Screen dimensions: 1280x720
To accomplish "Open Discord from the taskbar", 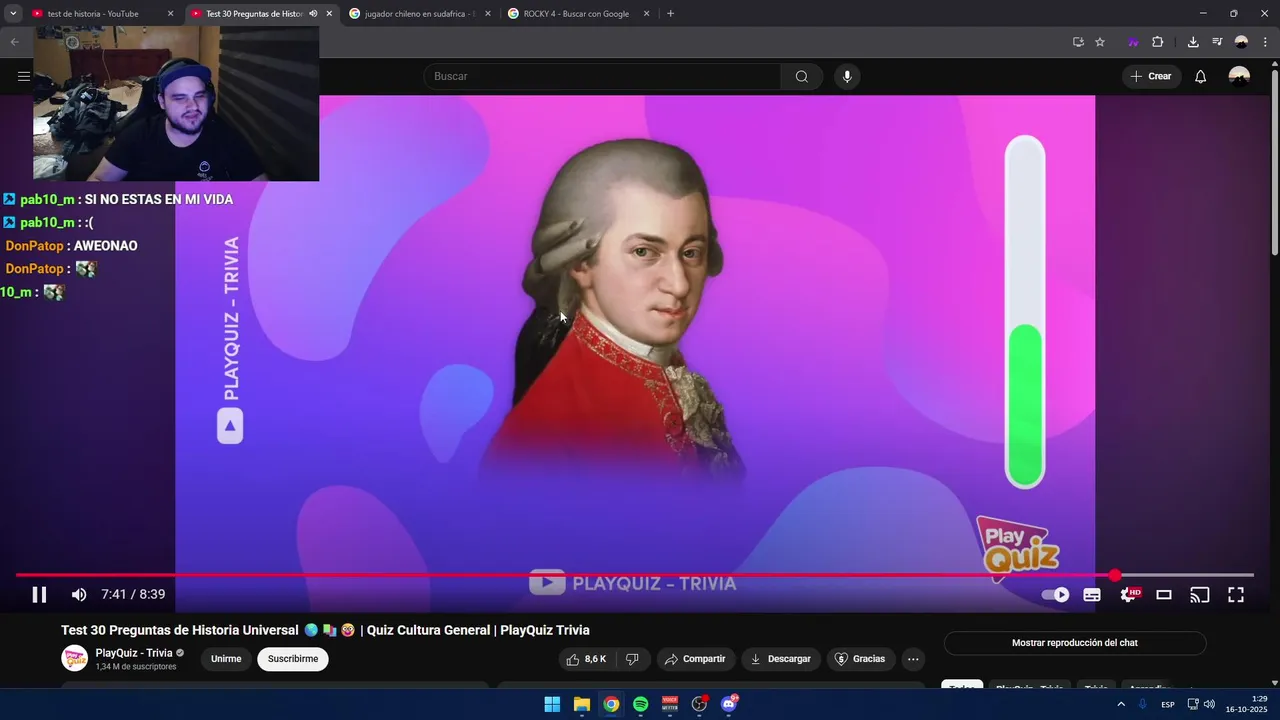I will point(729,704).
